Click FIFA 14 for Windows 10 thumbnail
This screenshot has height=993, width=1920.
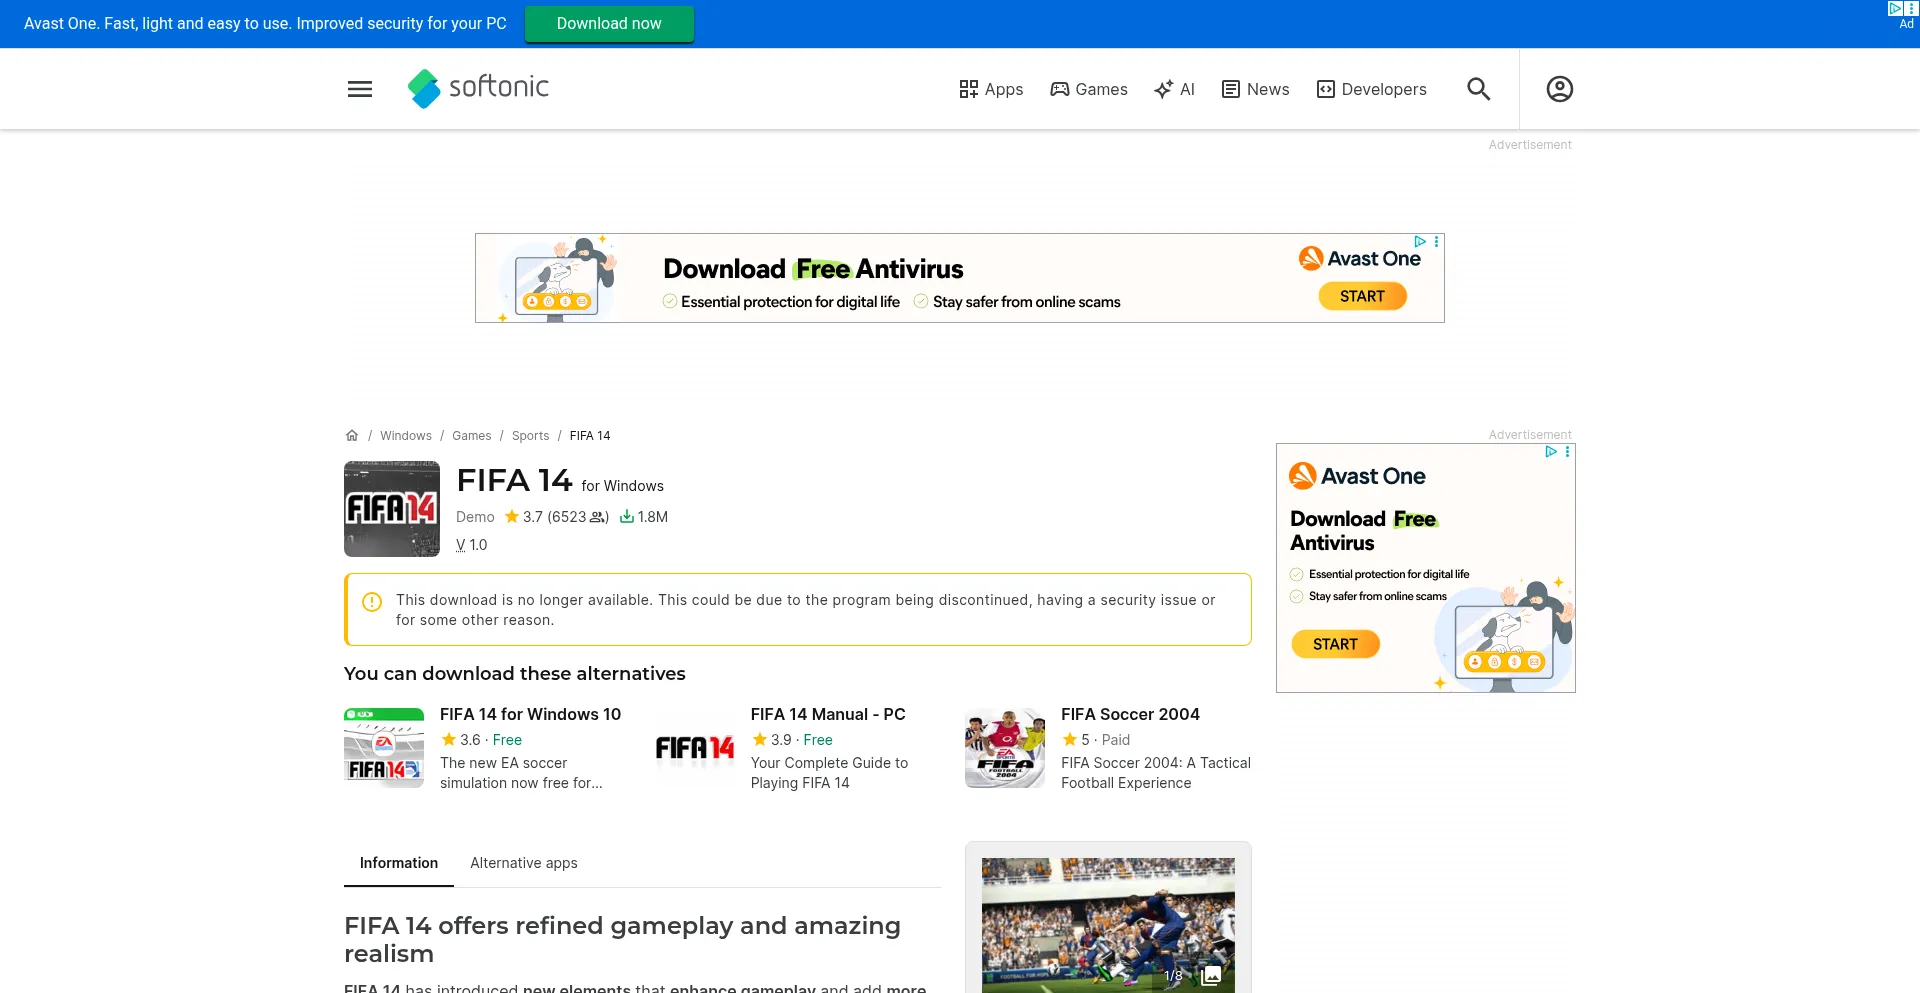coord(384,748)
